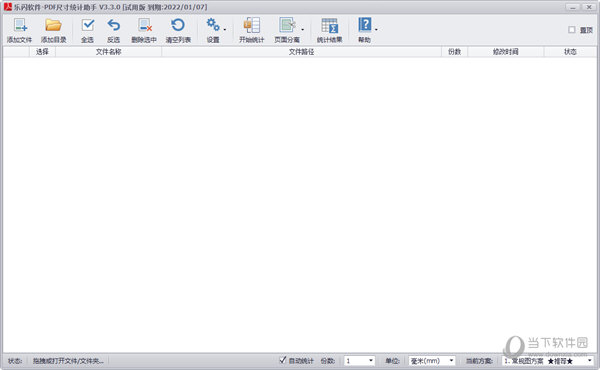Click 删除选中 to delete selected files
The height and width of the screenshot is (370, 600).
(144, 30)
